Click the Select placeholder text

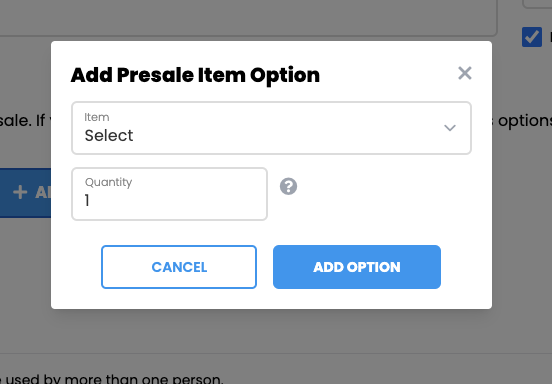(109, 136)
